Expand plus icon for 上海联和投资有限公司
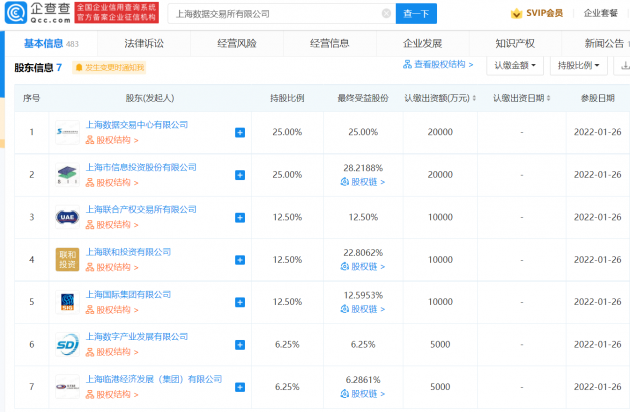Image resolution: width=630 pixels, height=412 pixels. point(240,260)
